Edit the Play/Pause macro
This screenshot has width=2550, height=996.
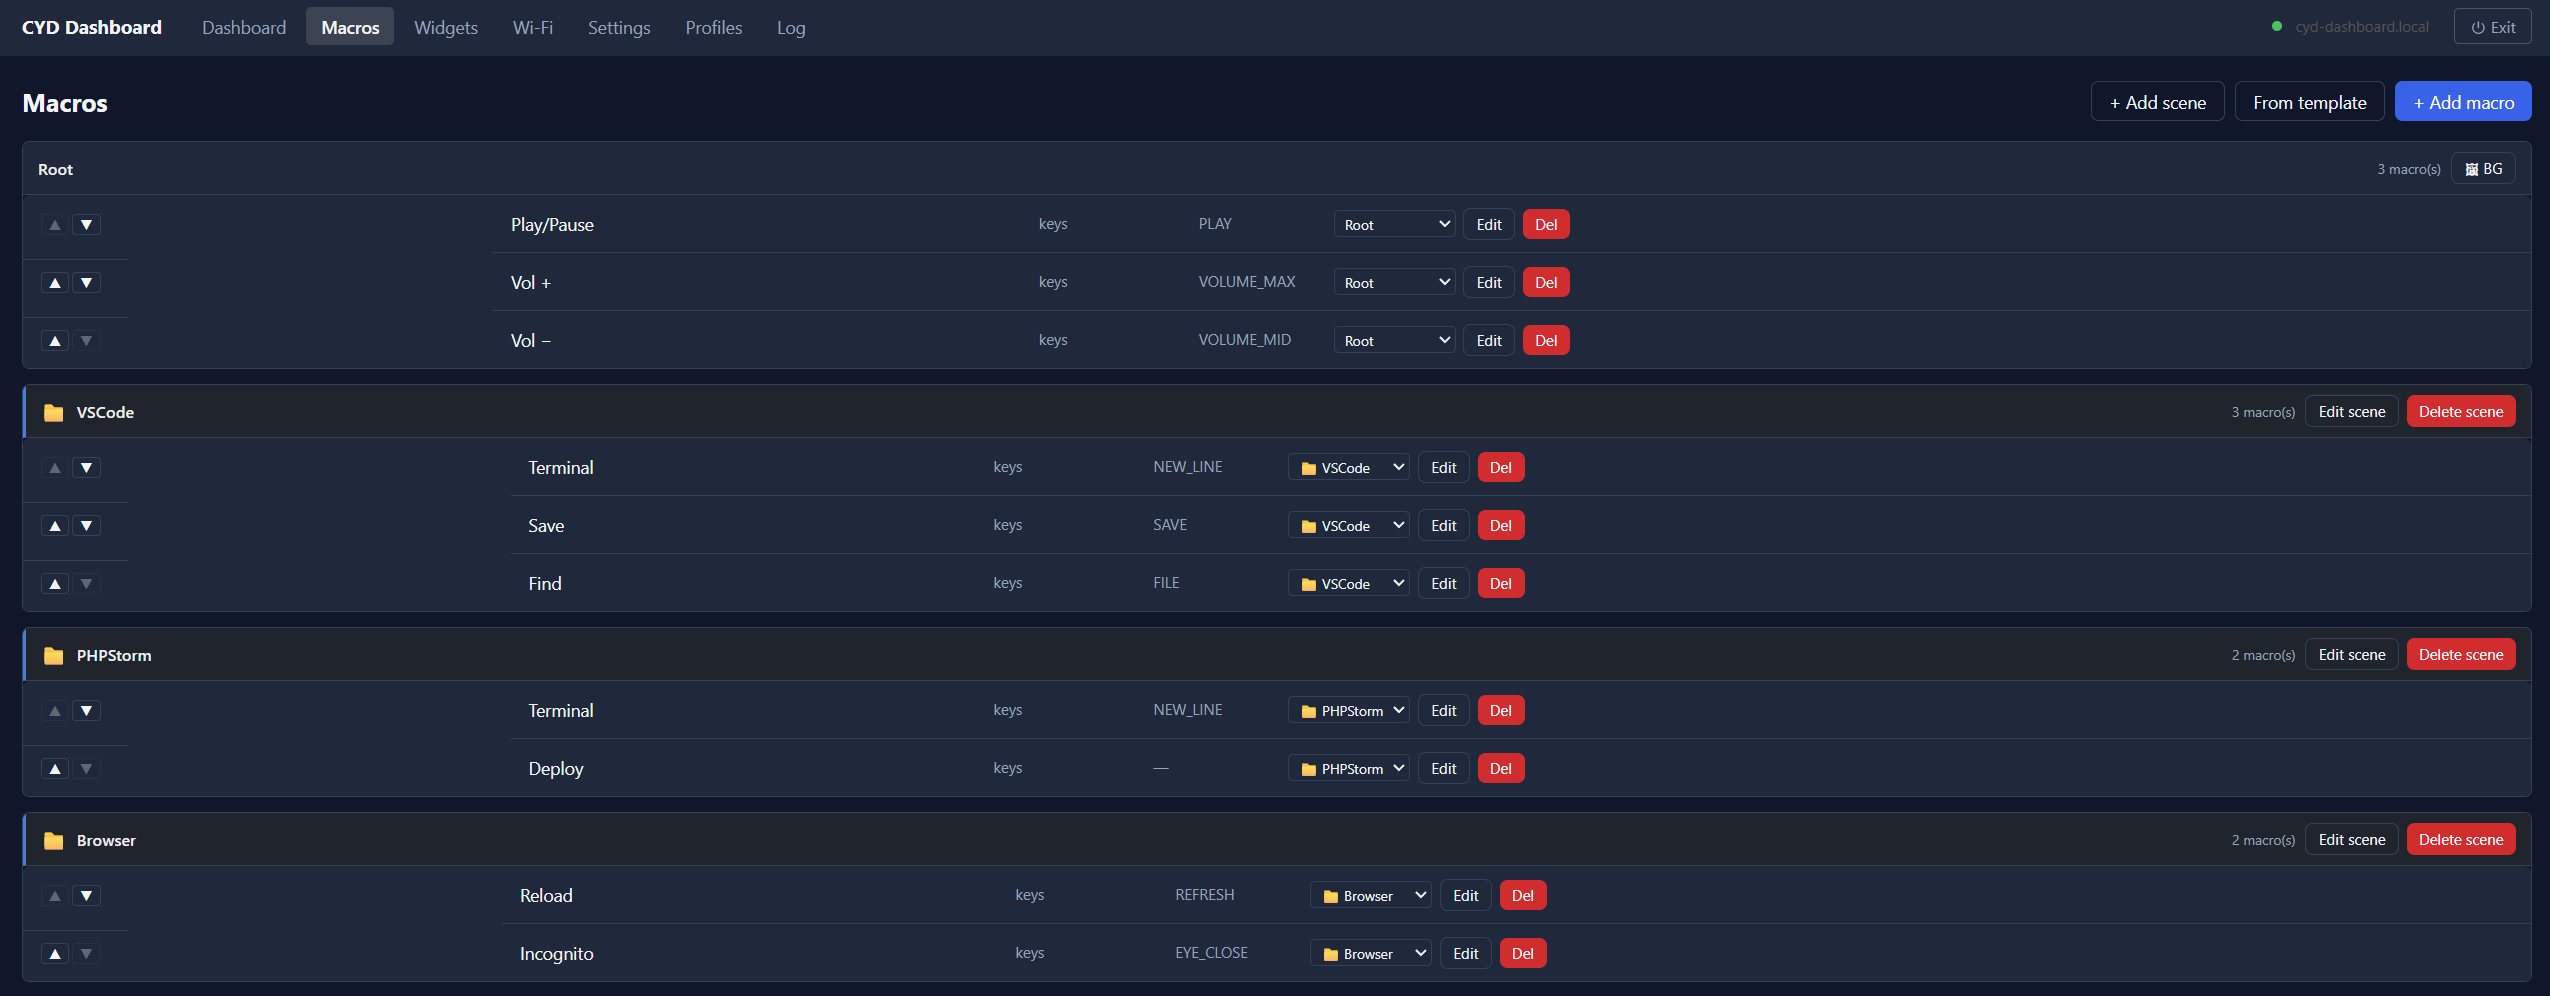1489,225
